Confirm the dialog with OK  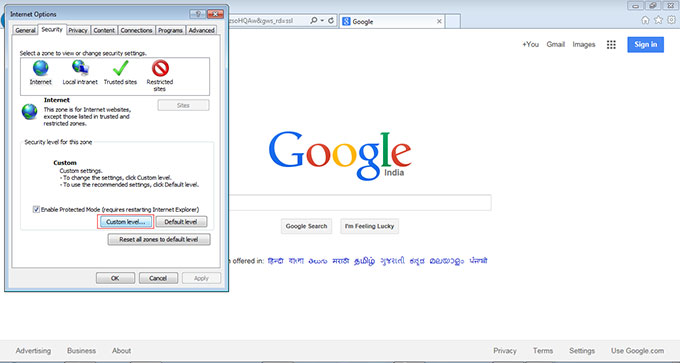[115, 278]
